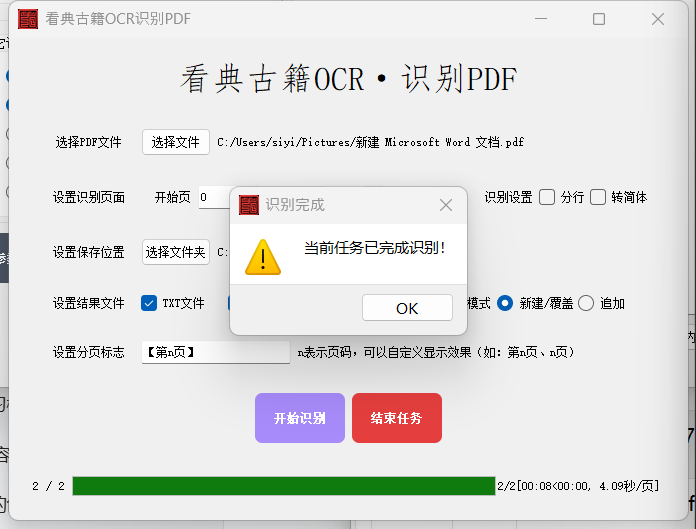Click the yellow warning icon in dialog
The width and height of the screenshot is (696, 529).
(x=264, y=256)
